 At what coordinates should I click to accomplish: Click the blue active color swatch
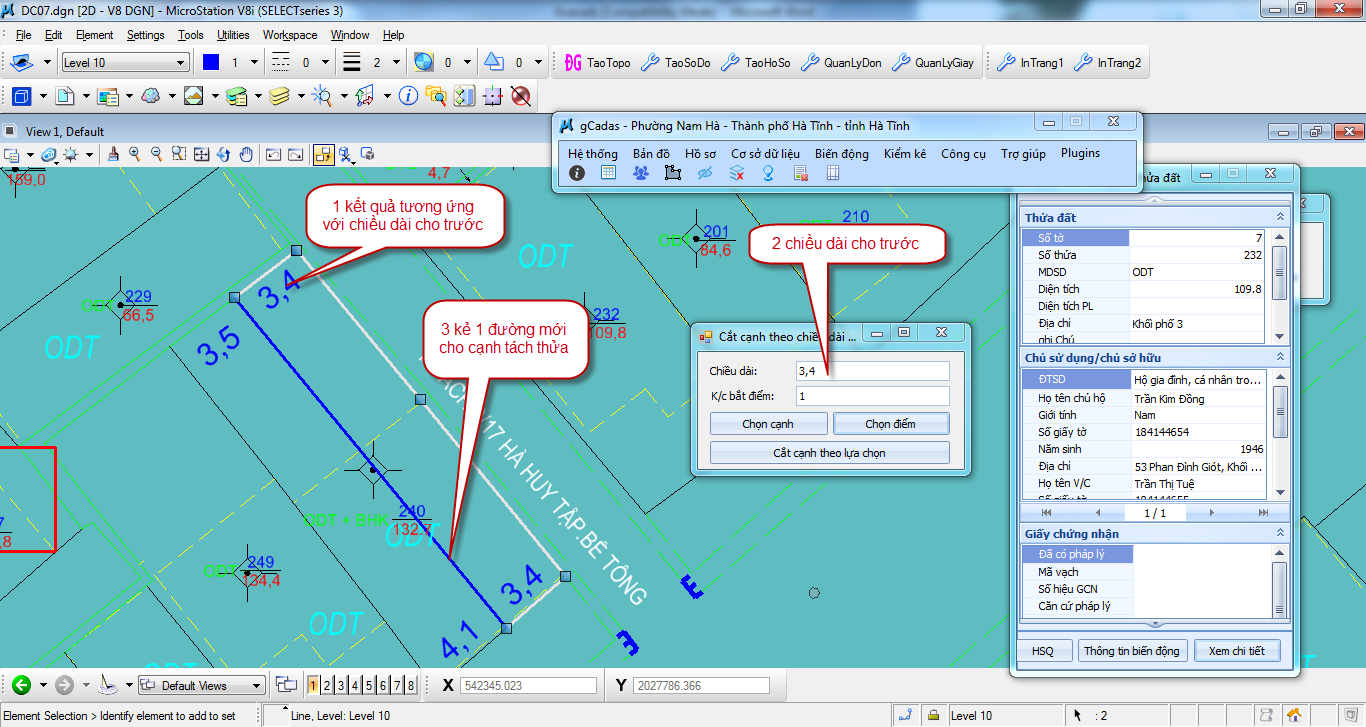pos(210,62)
